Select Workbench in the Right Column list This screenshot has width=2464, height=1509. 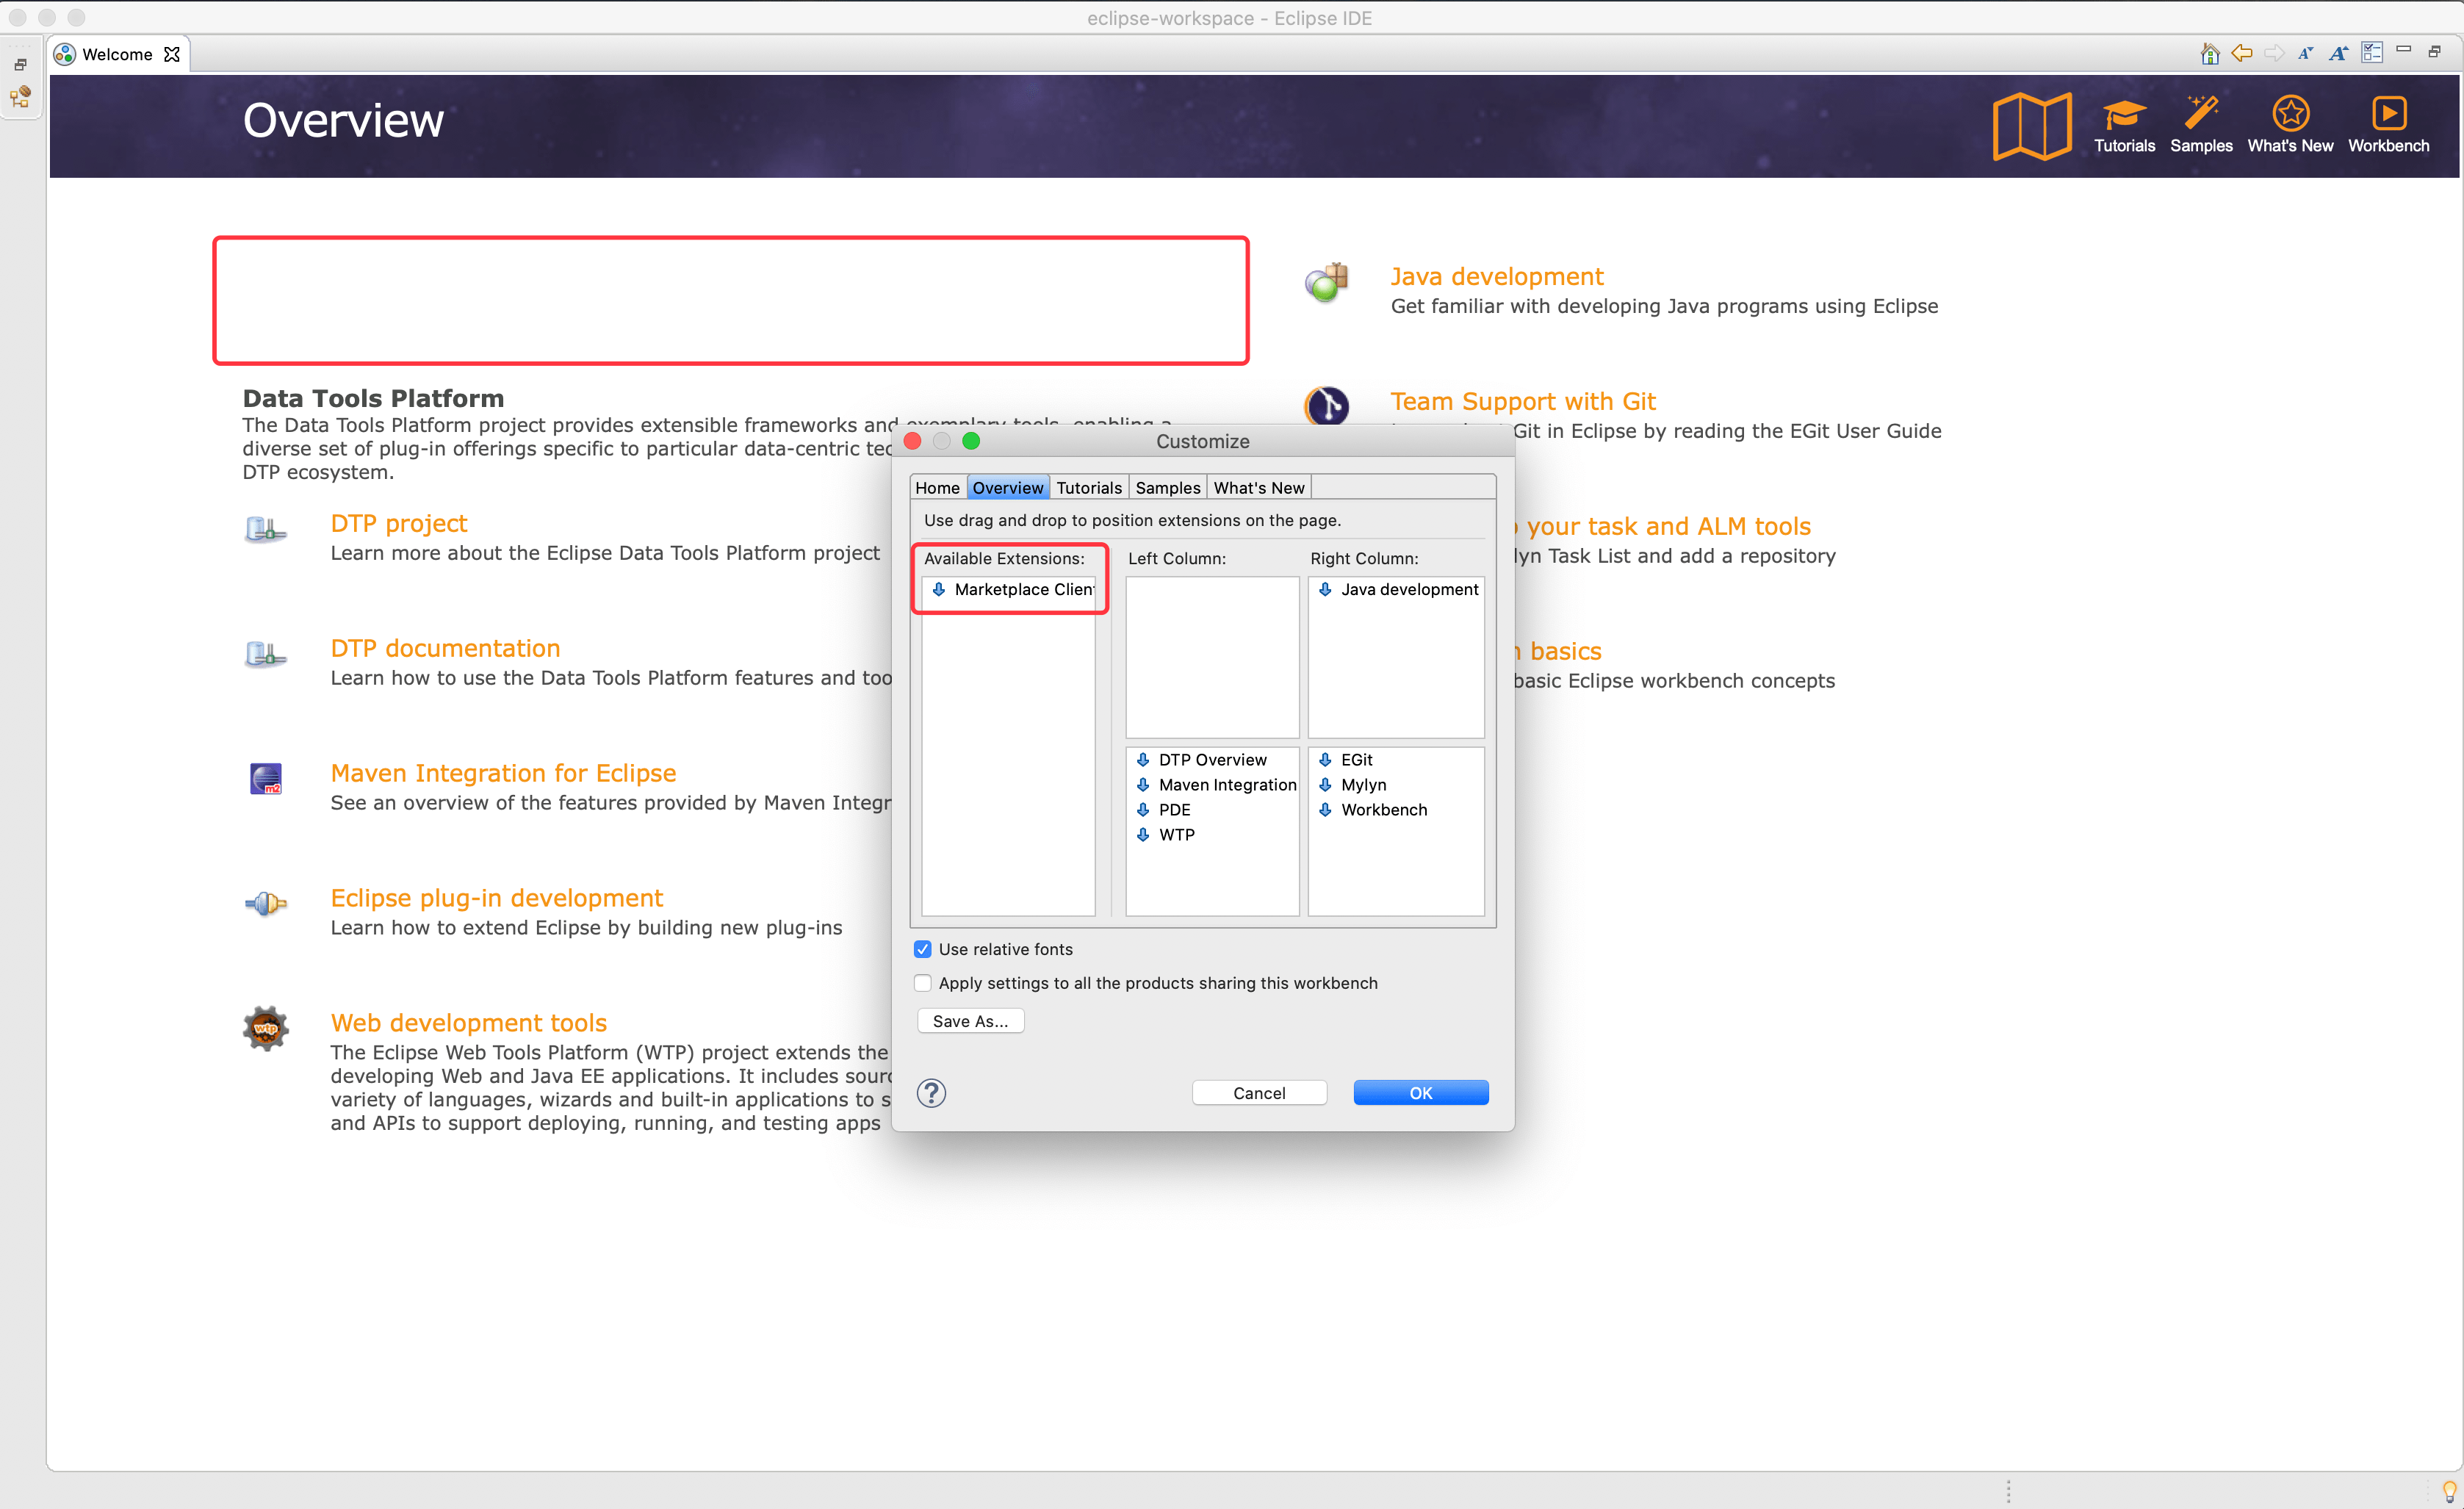coord(1396,809)
